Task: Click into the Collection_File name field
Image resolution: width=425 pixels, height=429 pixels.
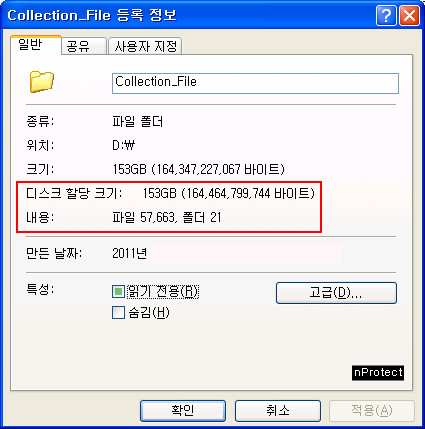Action: [x=255, y=83]
